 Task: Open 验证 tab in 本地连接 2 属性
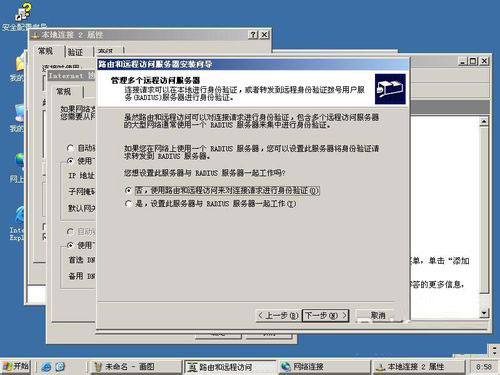point(76,52)
